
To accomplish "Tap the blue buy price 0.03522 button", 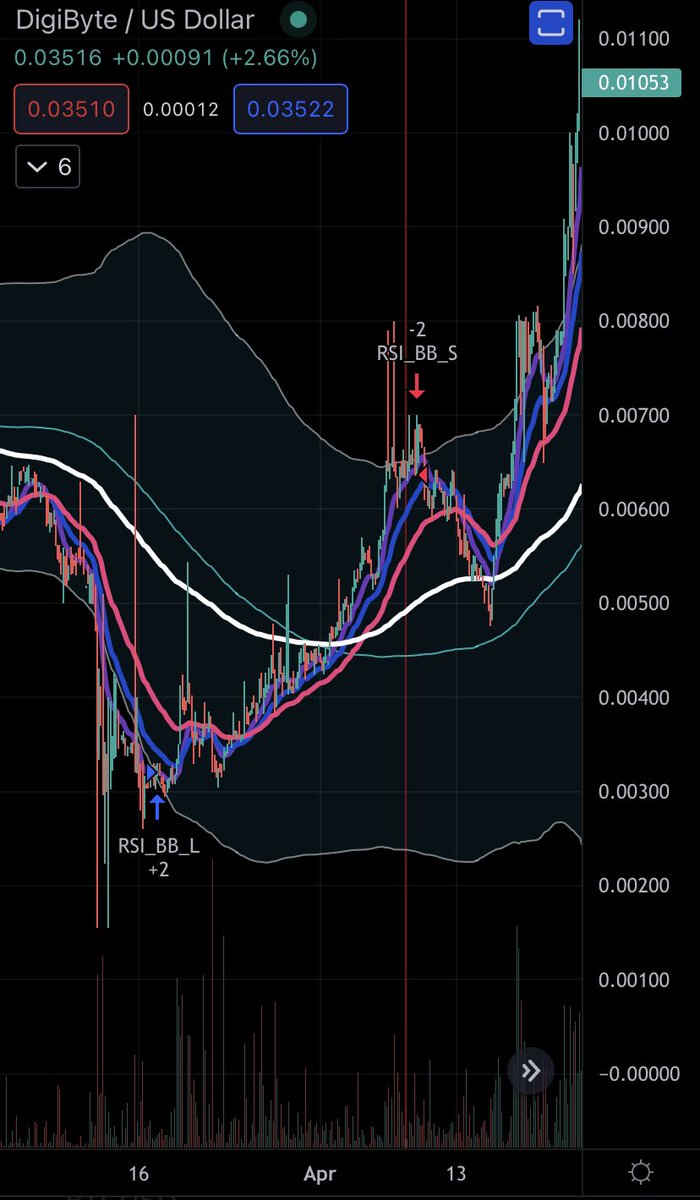I will (x=291, y=109).
